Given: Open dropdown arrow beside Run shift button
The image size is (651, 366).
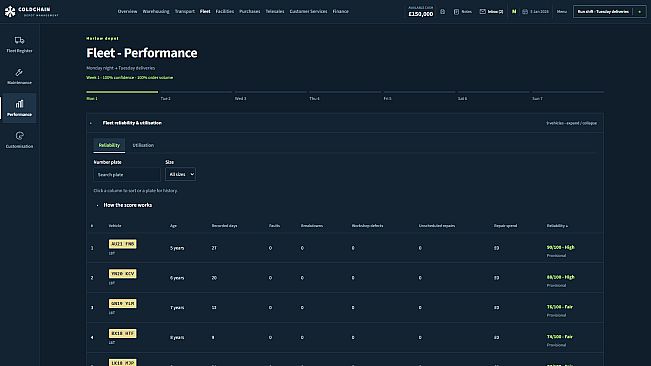Looking at the screenshot, I should point(639,12).
